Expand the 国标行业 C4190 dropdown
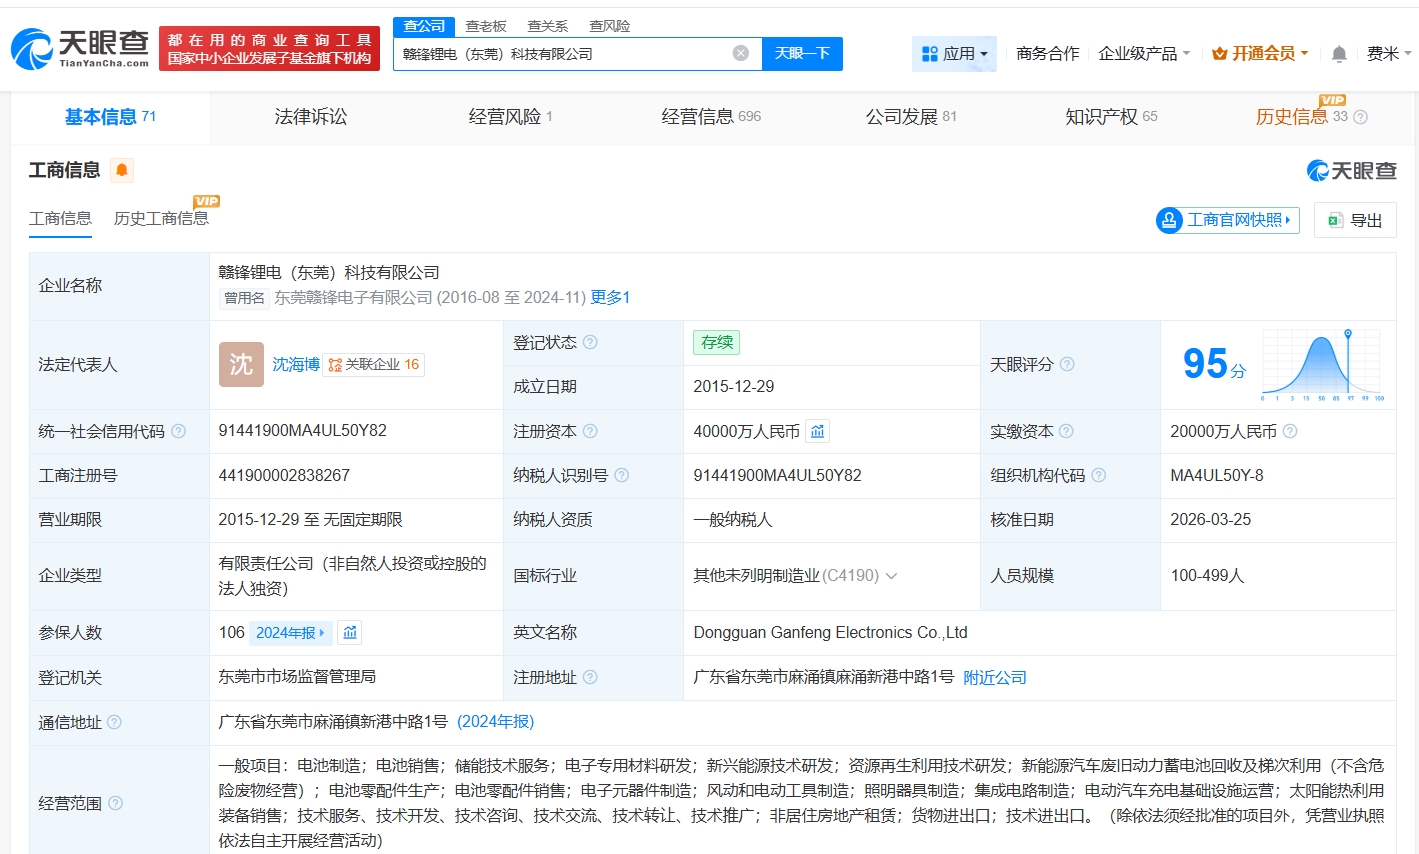 [x=891, y=576]
